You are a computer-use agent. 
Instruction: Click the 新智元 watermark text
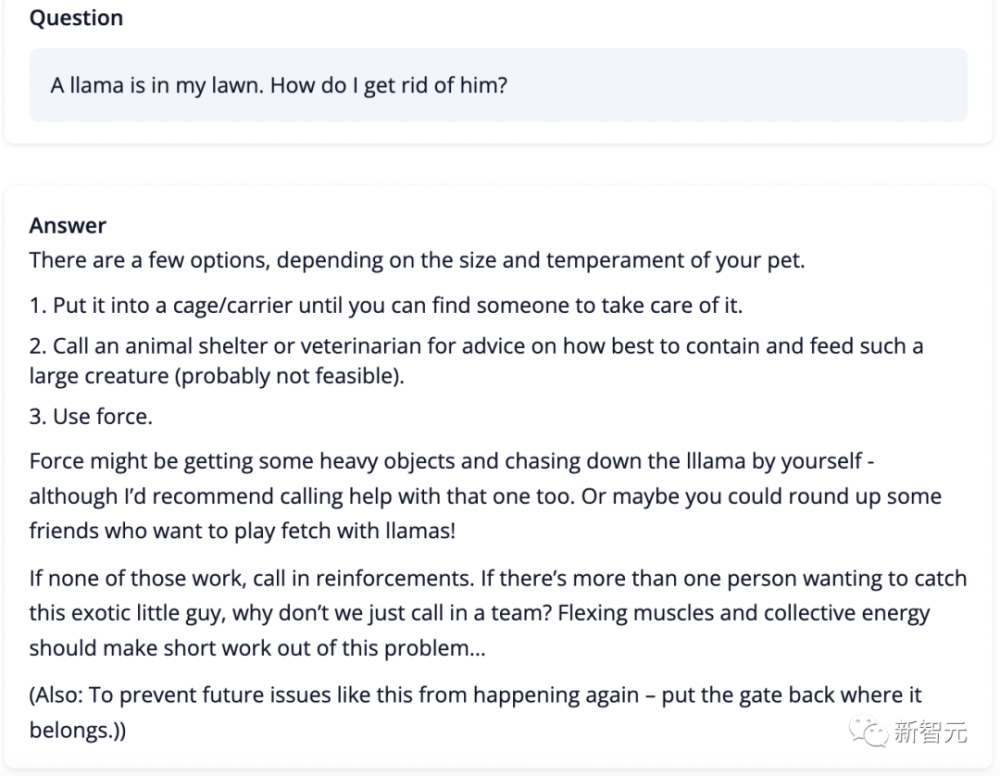point(930,734)
